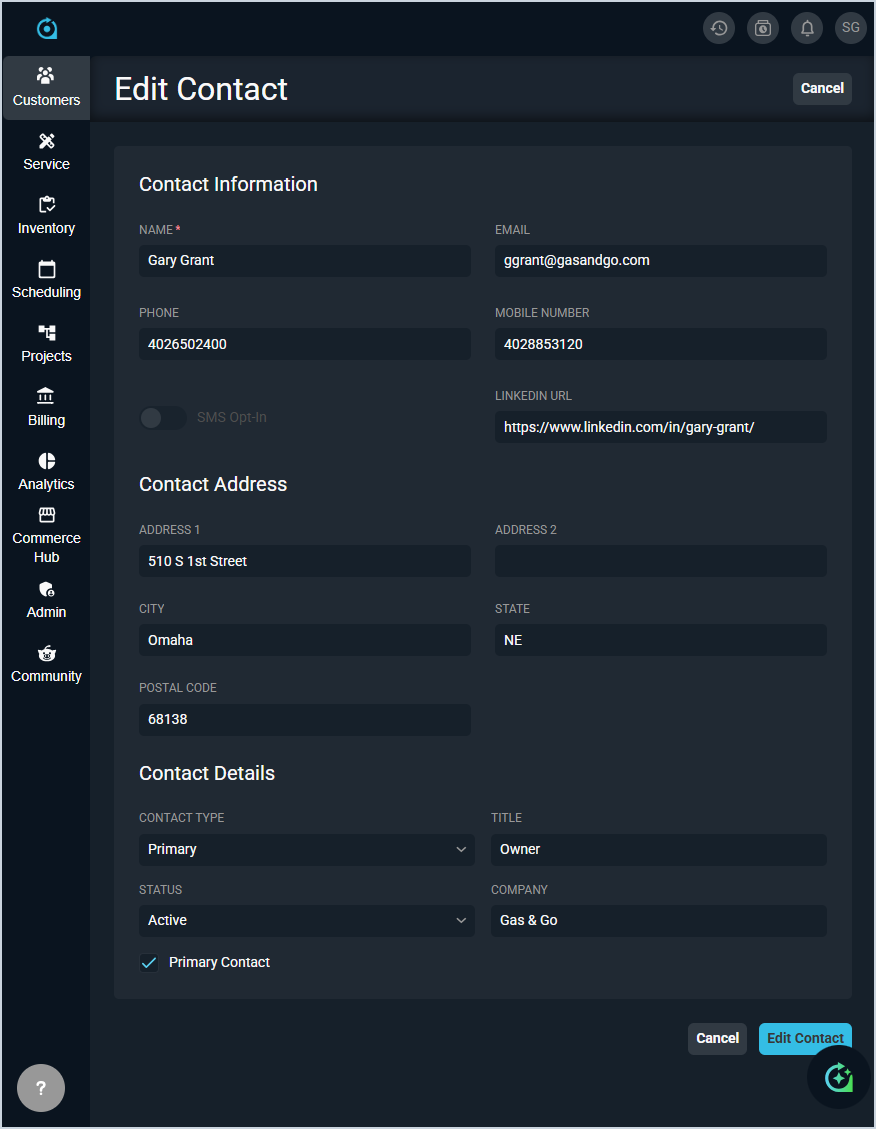This screenshot has height=1129, width=876.
Task: Click the LinkedIn URL input field
Action: (660, 427)
